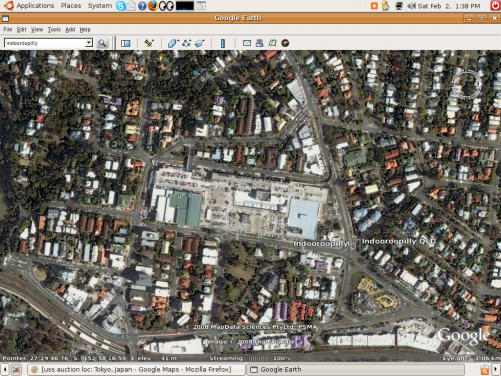The width and height of the screenshot is (501, 376).
Task: Click the Email envelope toolbar icon
Action: 247,43
